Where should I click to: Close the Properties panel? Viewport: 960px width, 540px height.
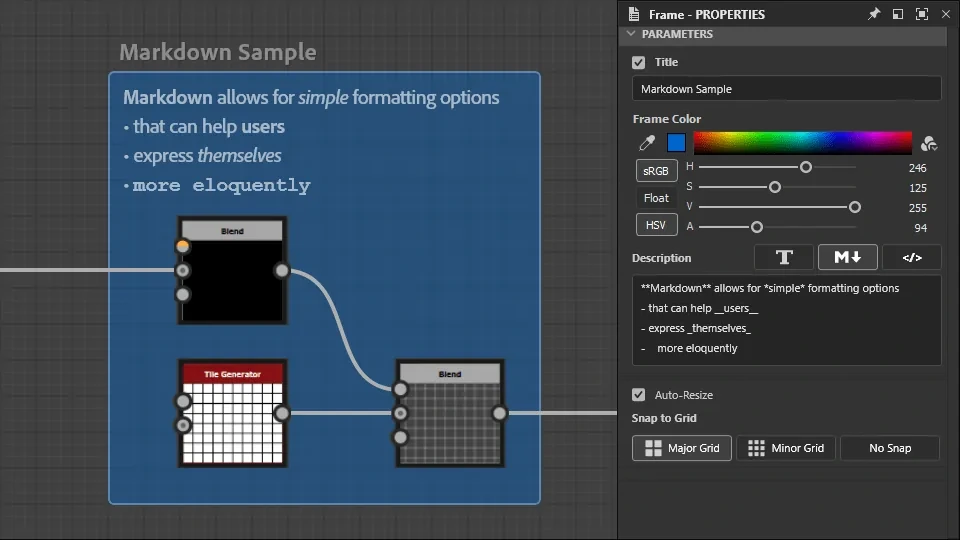point(946,14)
